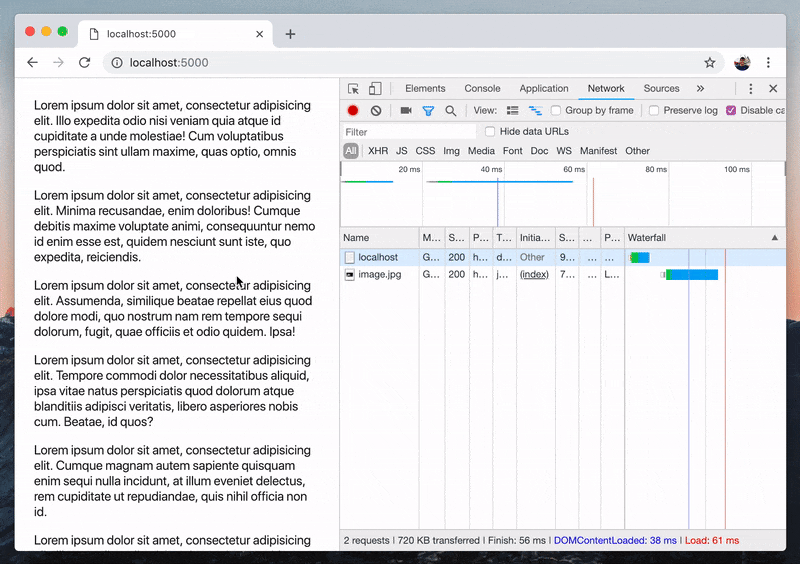Select the large request rows view icon
This screenshot has width=800, height=564.
pyautogui.click(x=513, y=111)
